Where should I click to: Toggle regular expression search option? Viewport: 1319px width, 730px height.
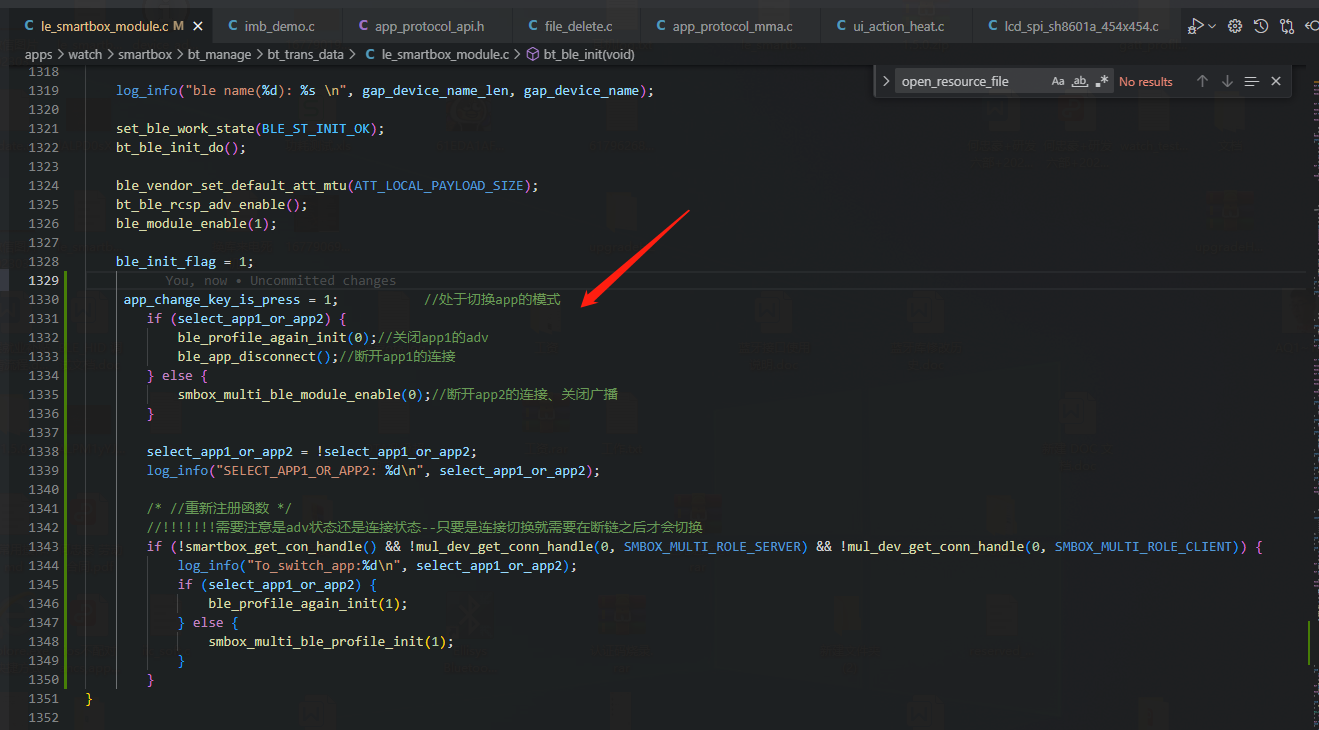[x=1102, y=81]
